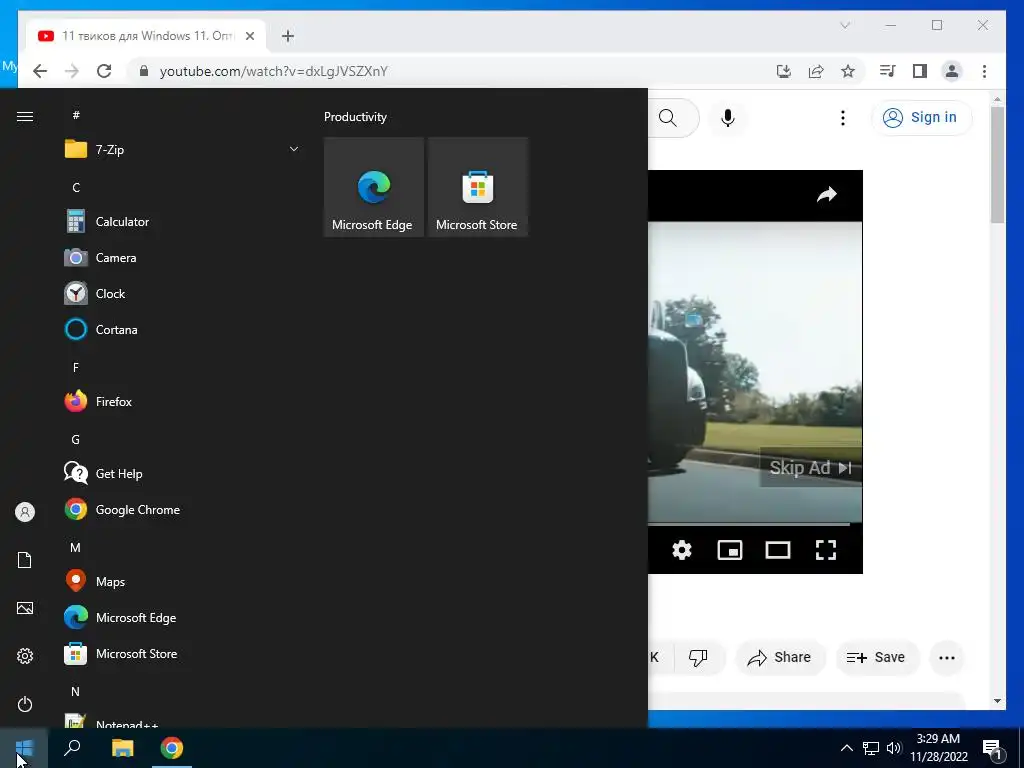Open the Chrome profile avatar
Image resolution: width=1024 pixels, height=768 pixels.
click(x=952, y=71)
